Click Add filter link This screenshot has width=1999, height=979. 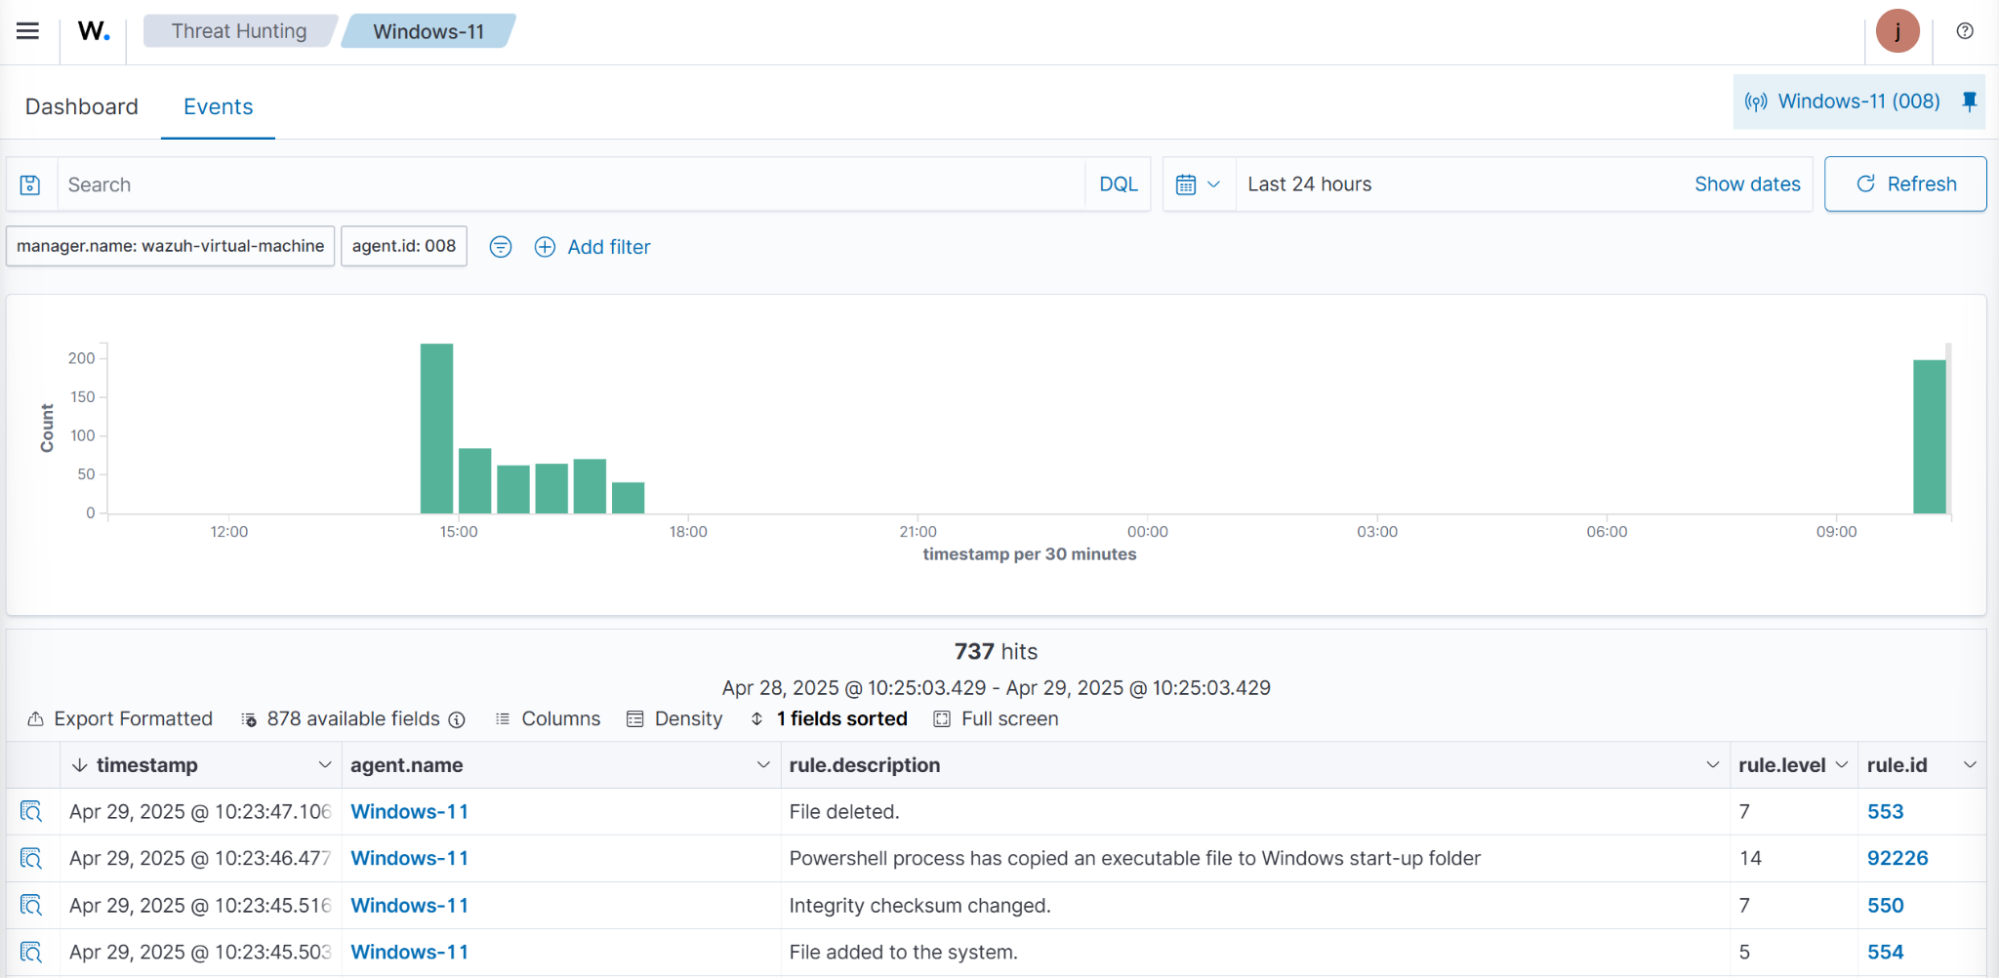click(x=609, y=246)
